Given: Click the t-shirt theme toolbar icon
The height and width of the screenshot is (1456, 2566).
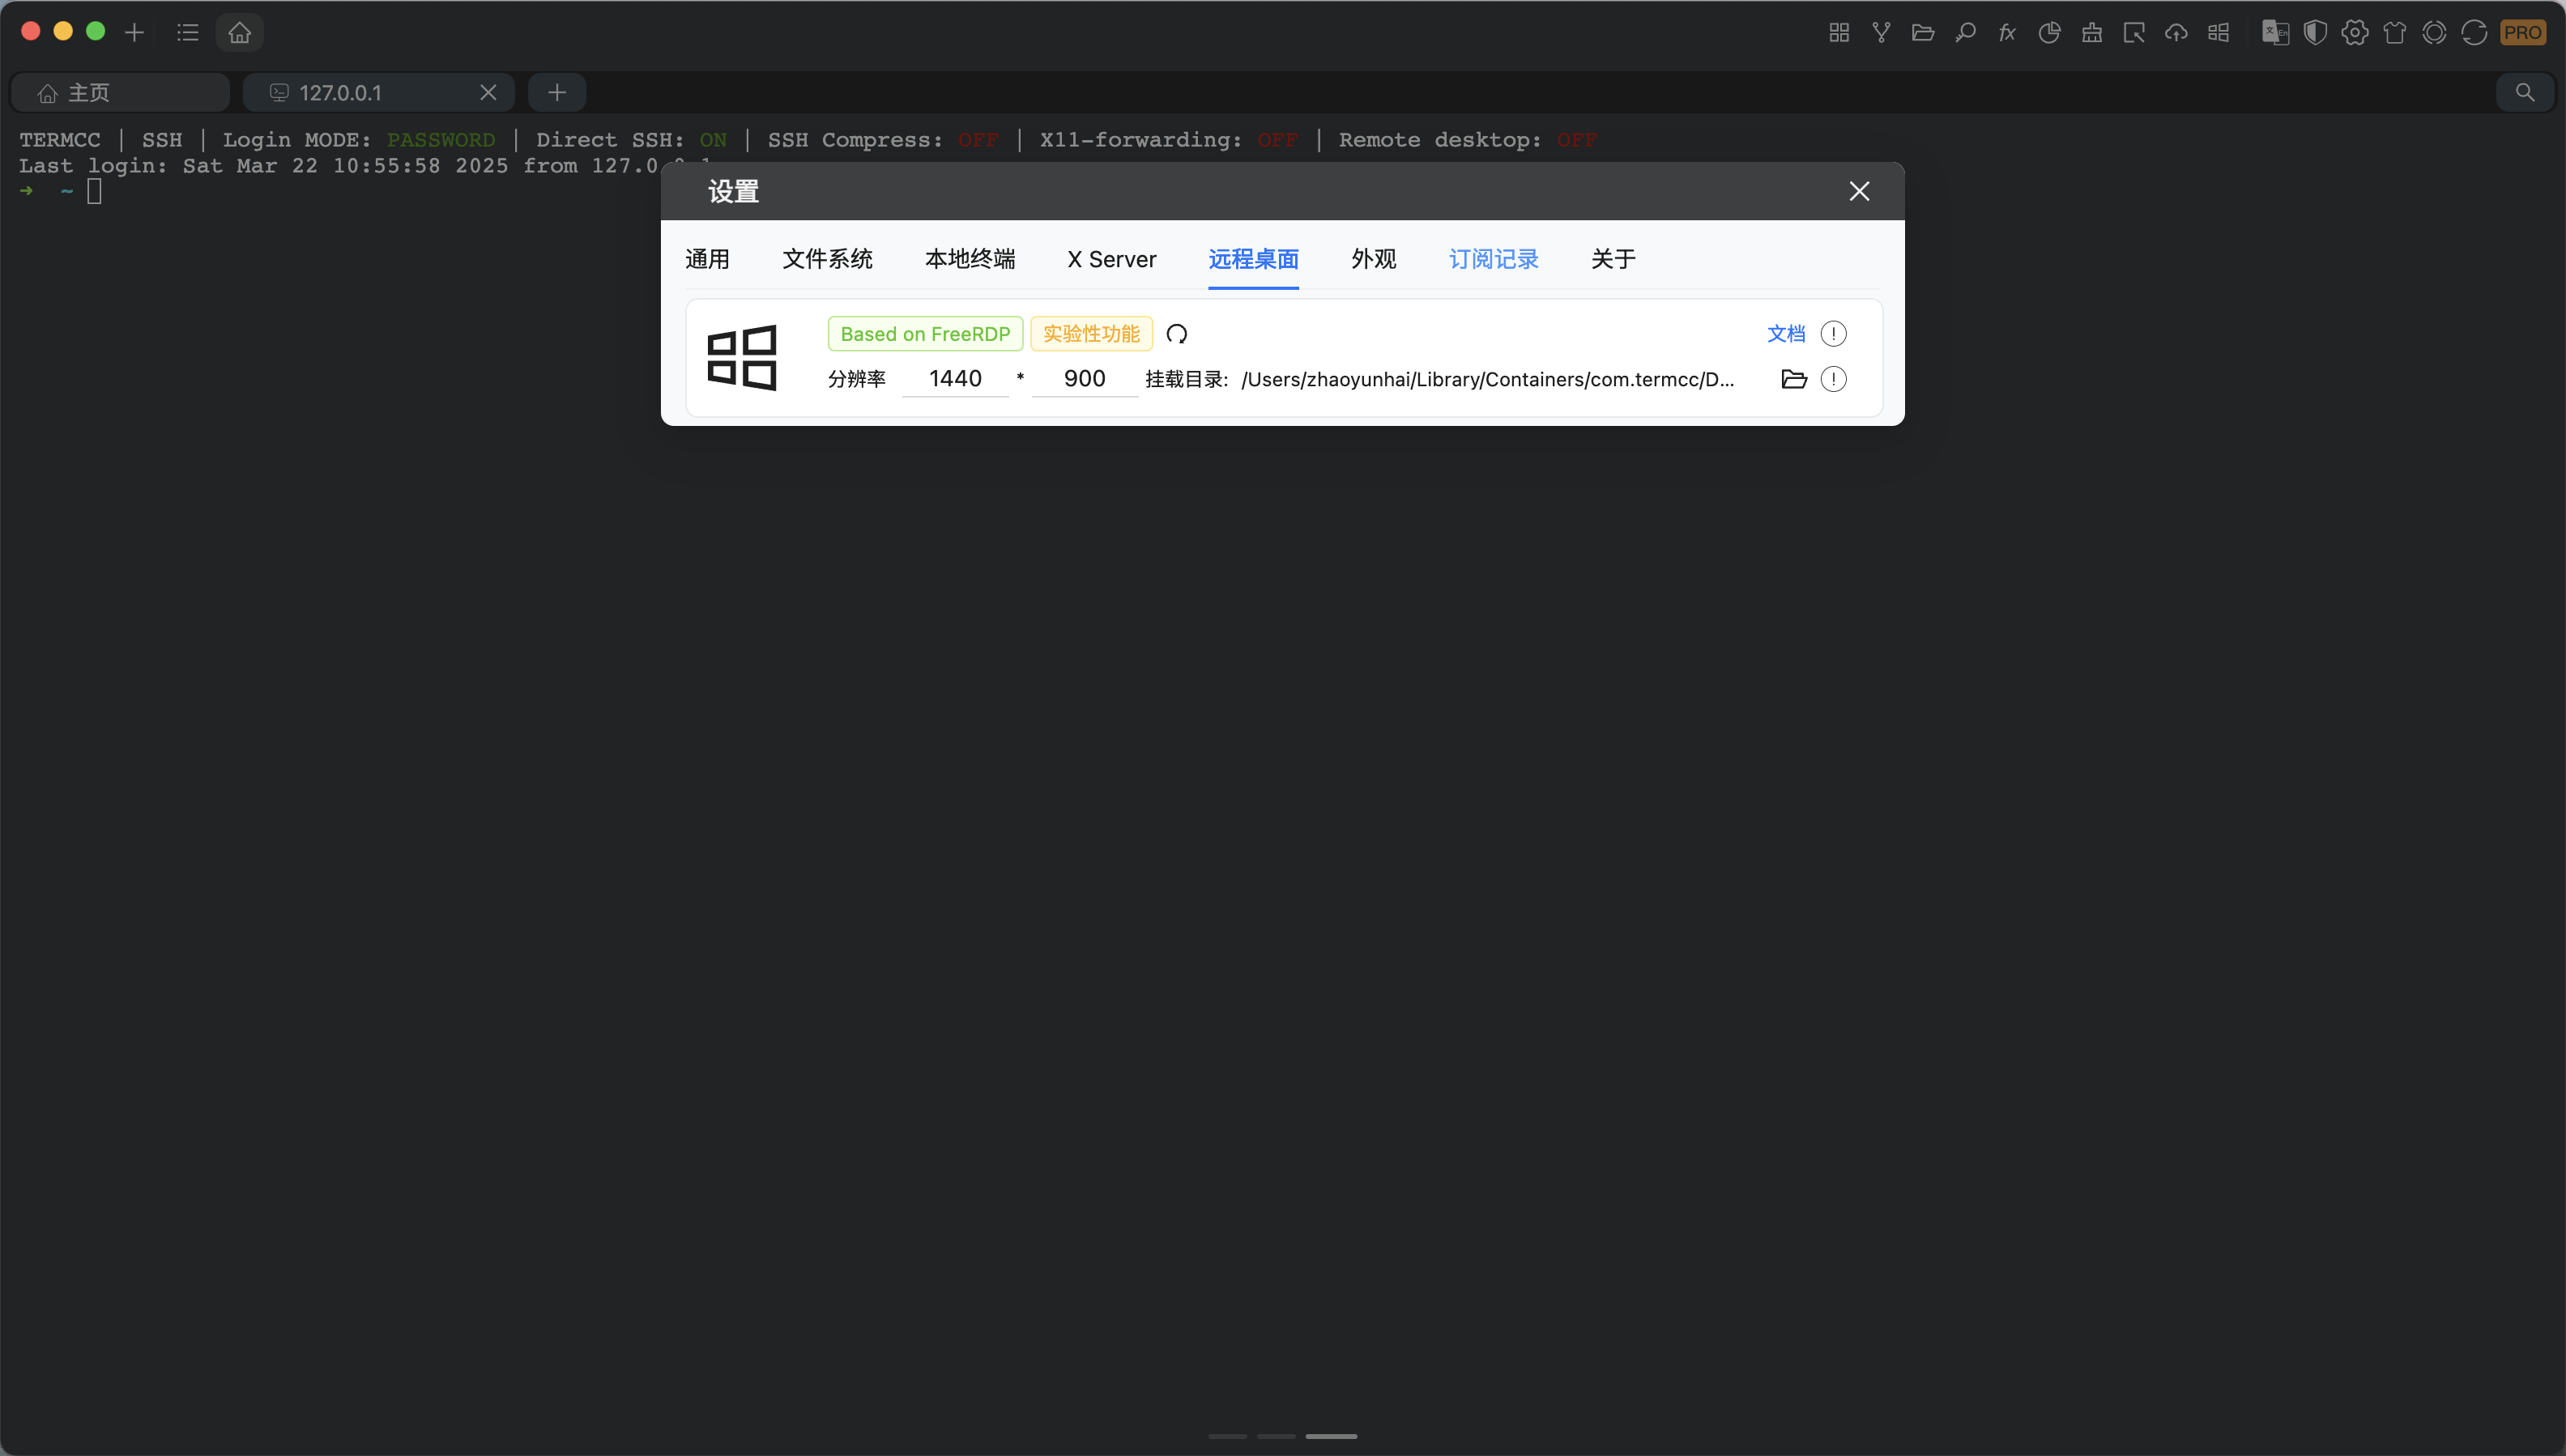Looking at the screenshot, I should [2394, 32].
